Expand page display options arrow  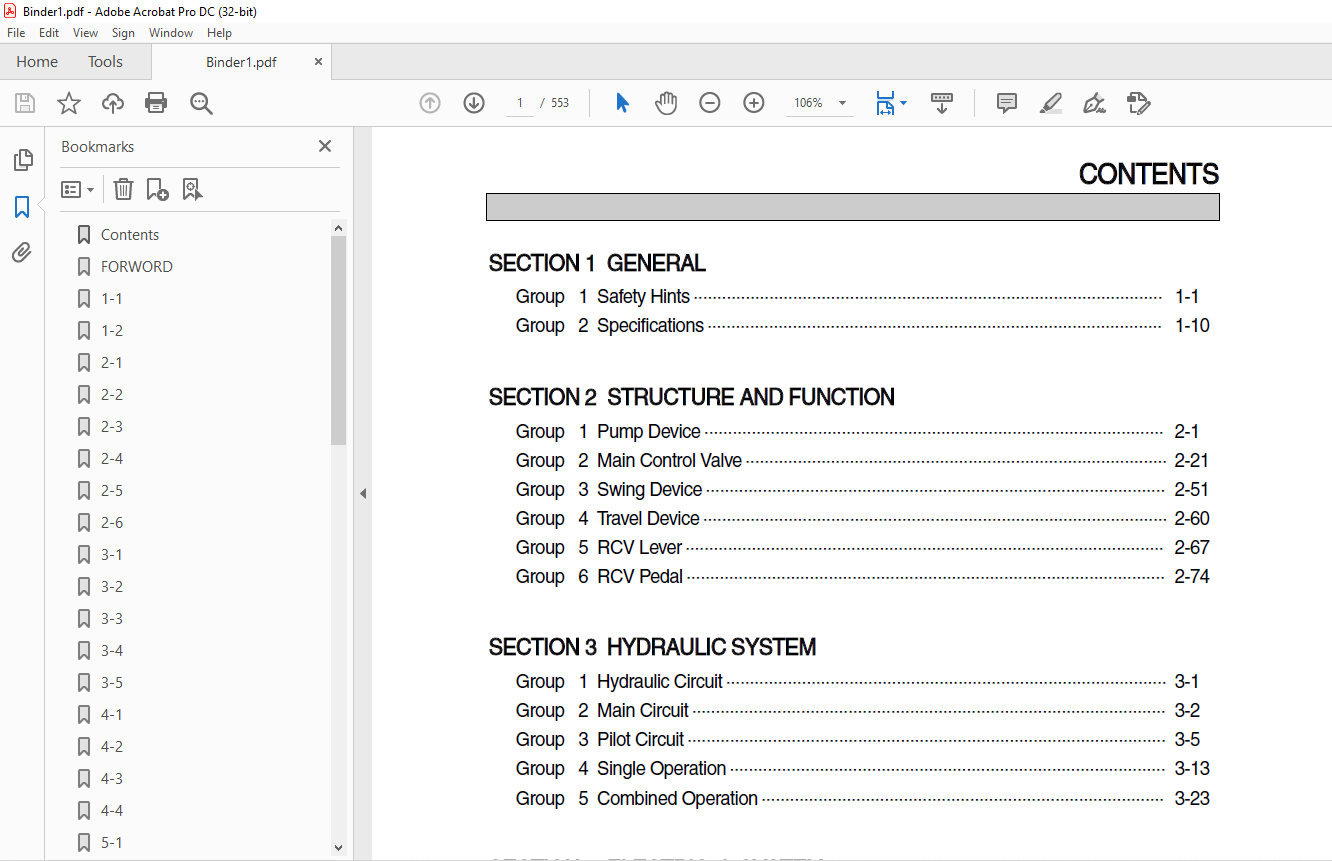coord(904,103)
